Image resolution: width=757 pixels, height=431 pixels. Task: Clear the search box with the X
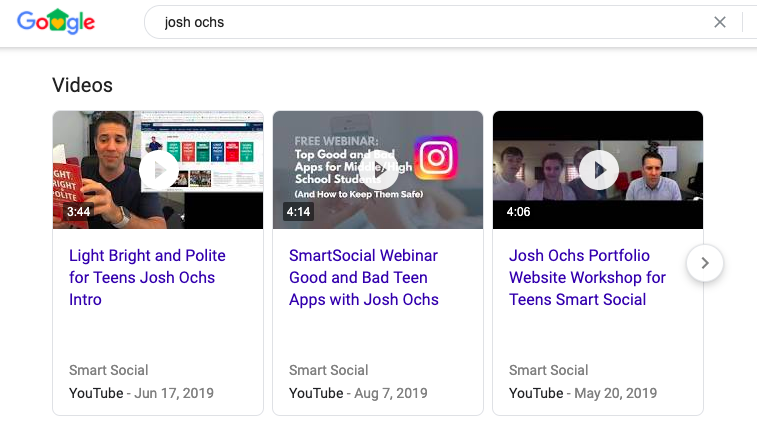pyautogui.click(x=720, y=22)
